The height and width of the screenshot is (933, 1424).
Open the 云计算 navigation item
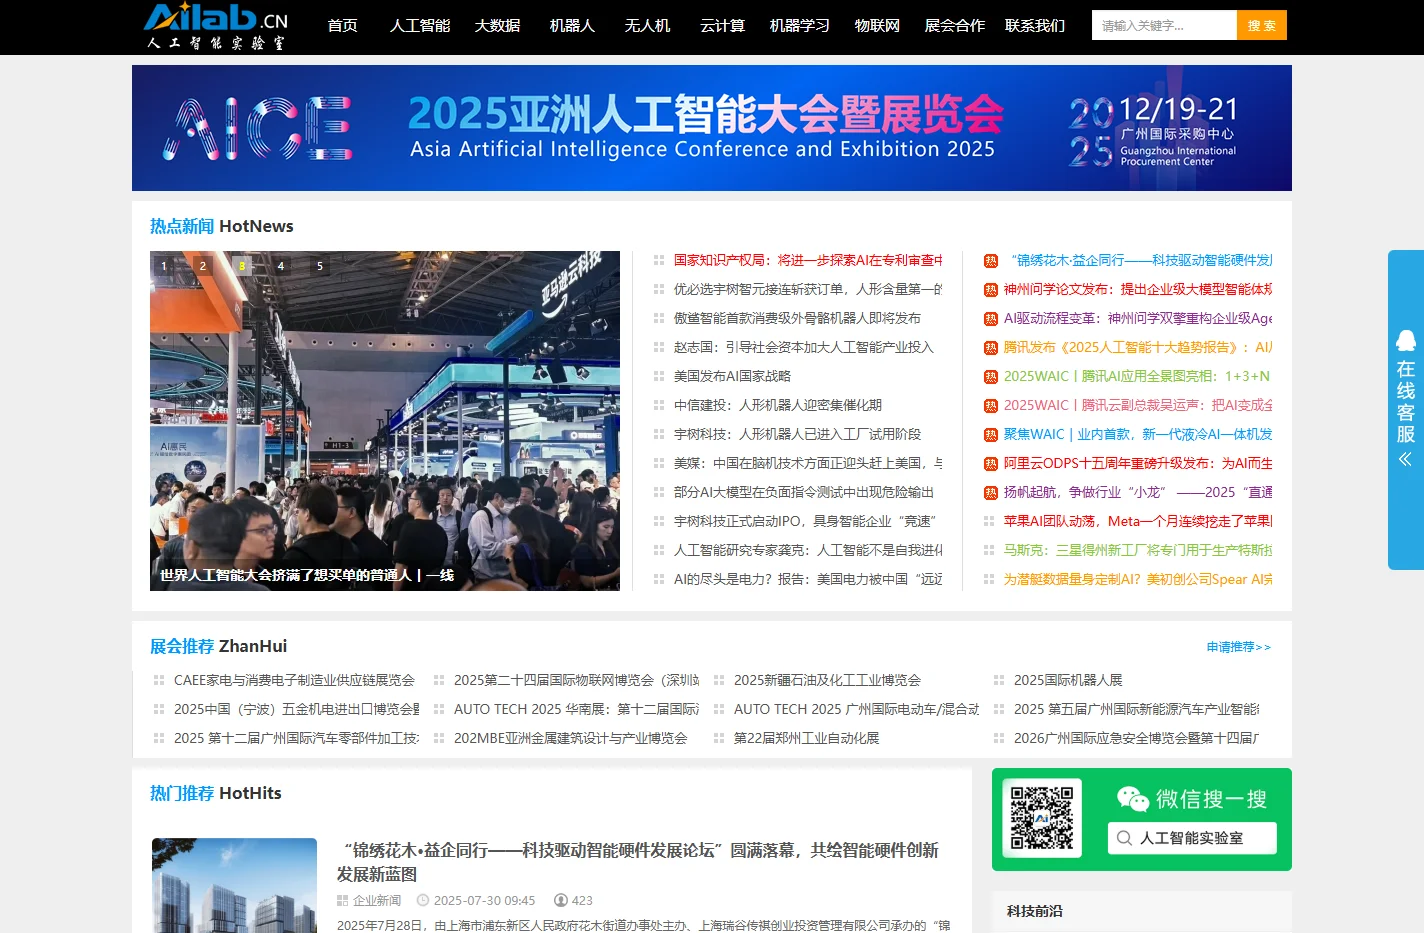tap(722, 26)
